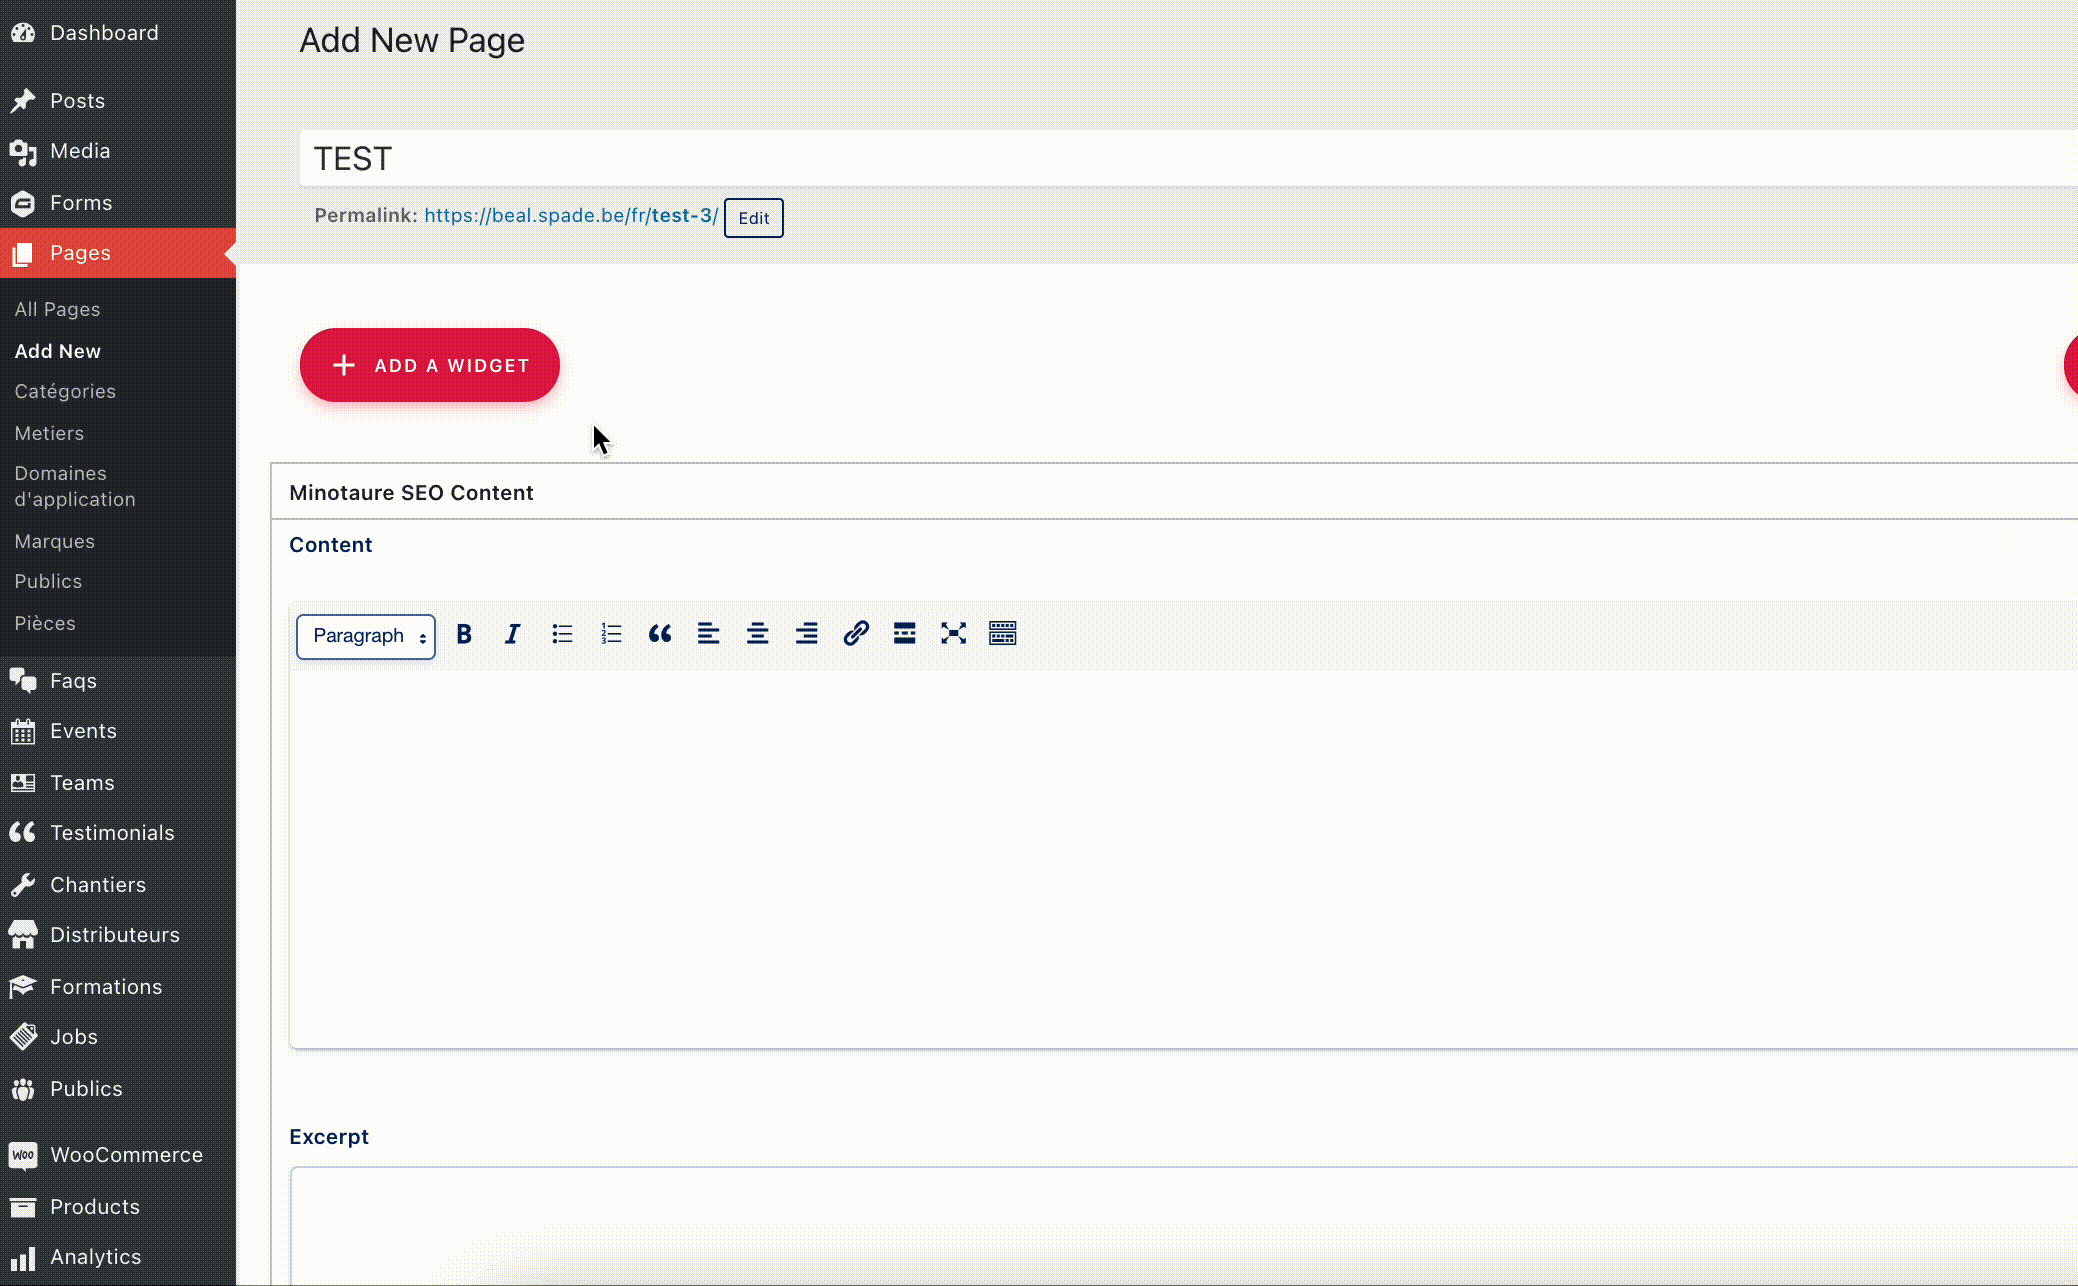Open the test-3 permalink URL
The width and height of the screenshot is (2078, 1286).
570,216
